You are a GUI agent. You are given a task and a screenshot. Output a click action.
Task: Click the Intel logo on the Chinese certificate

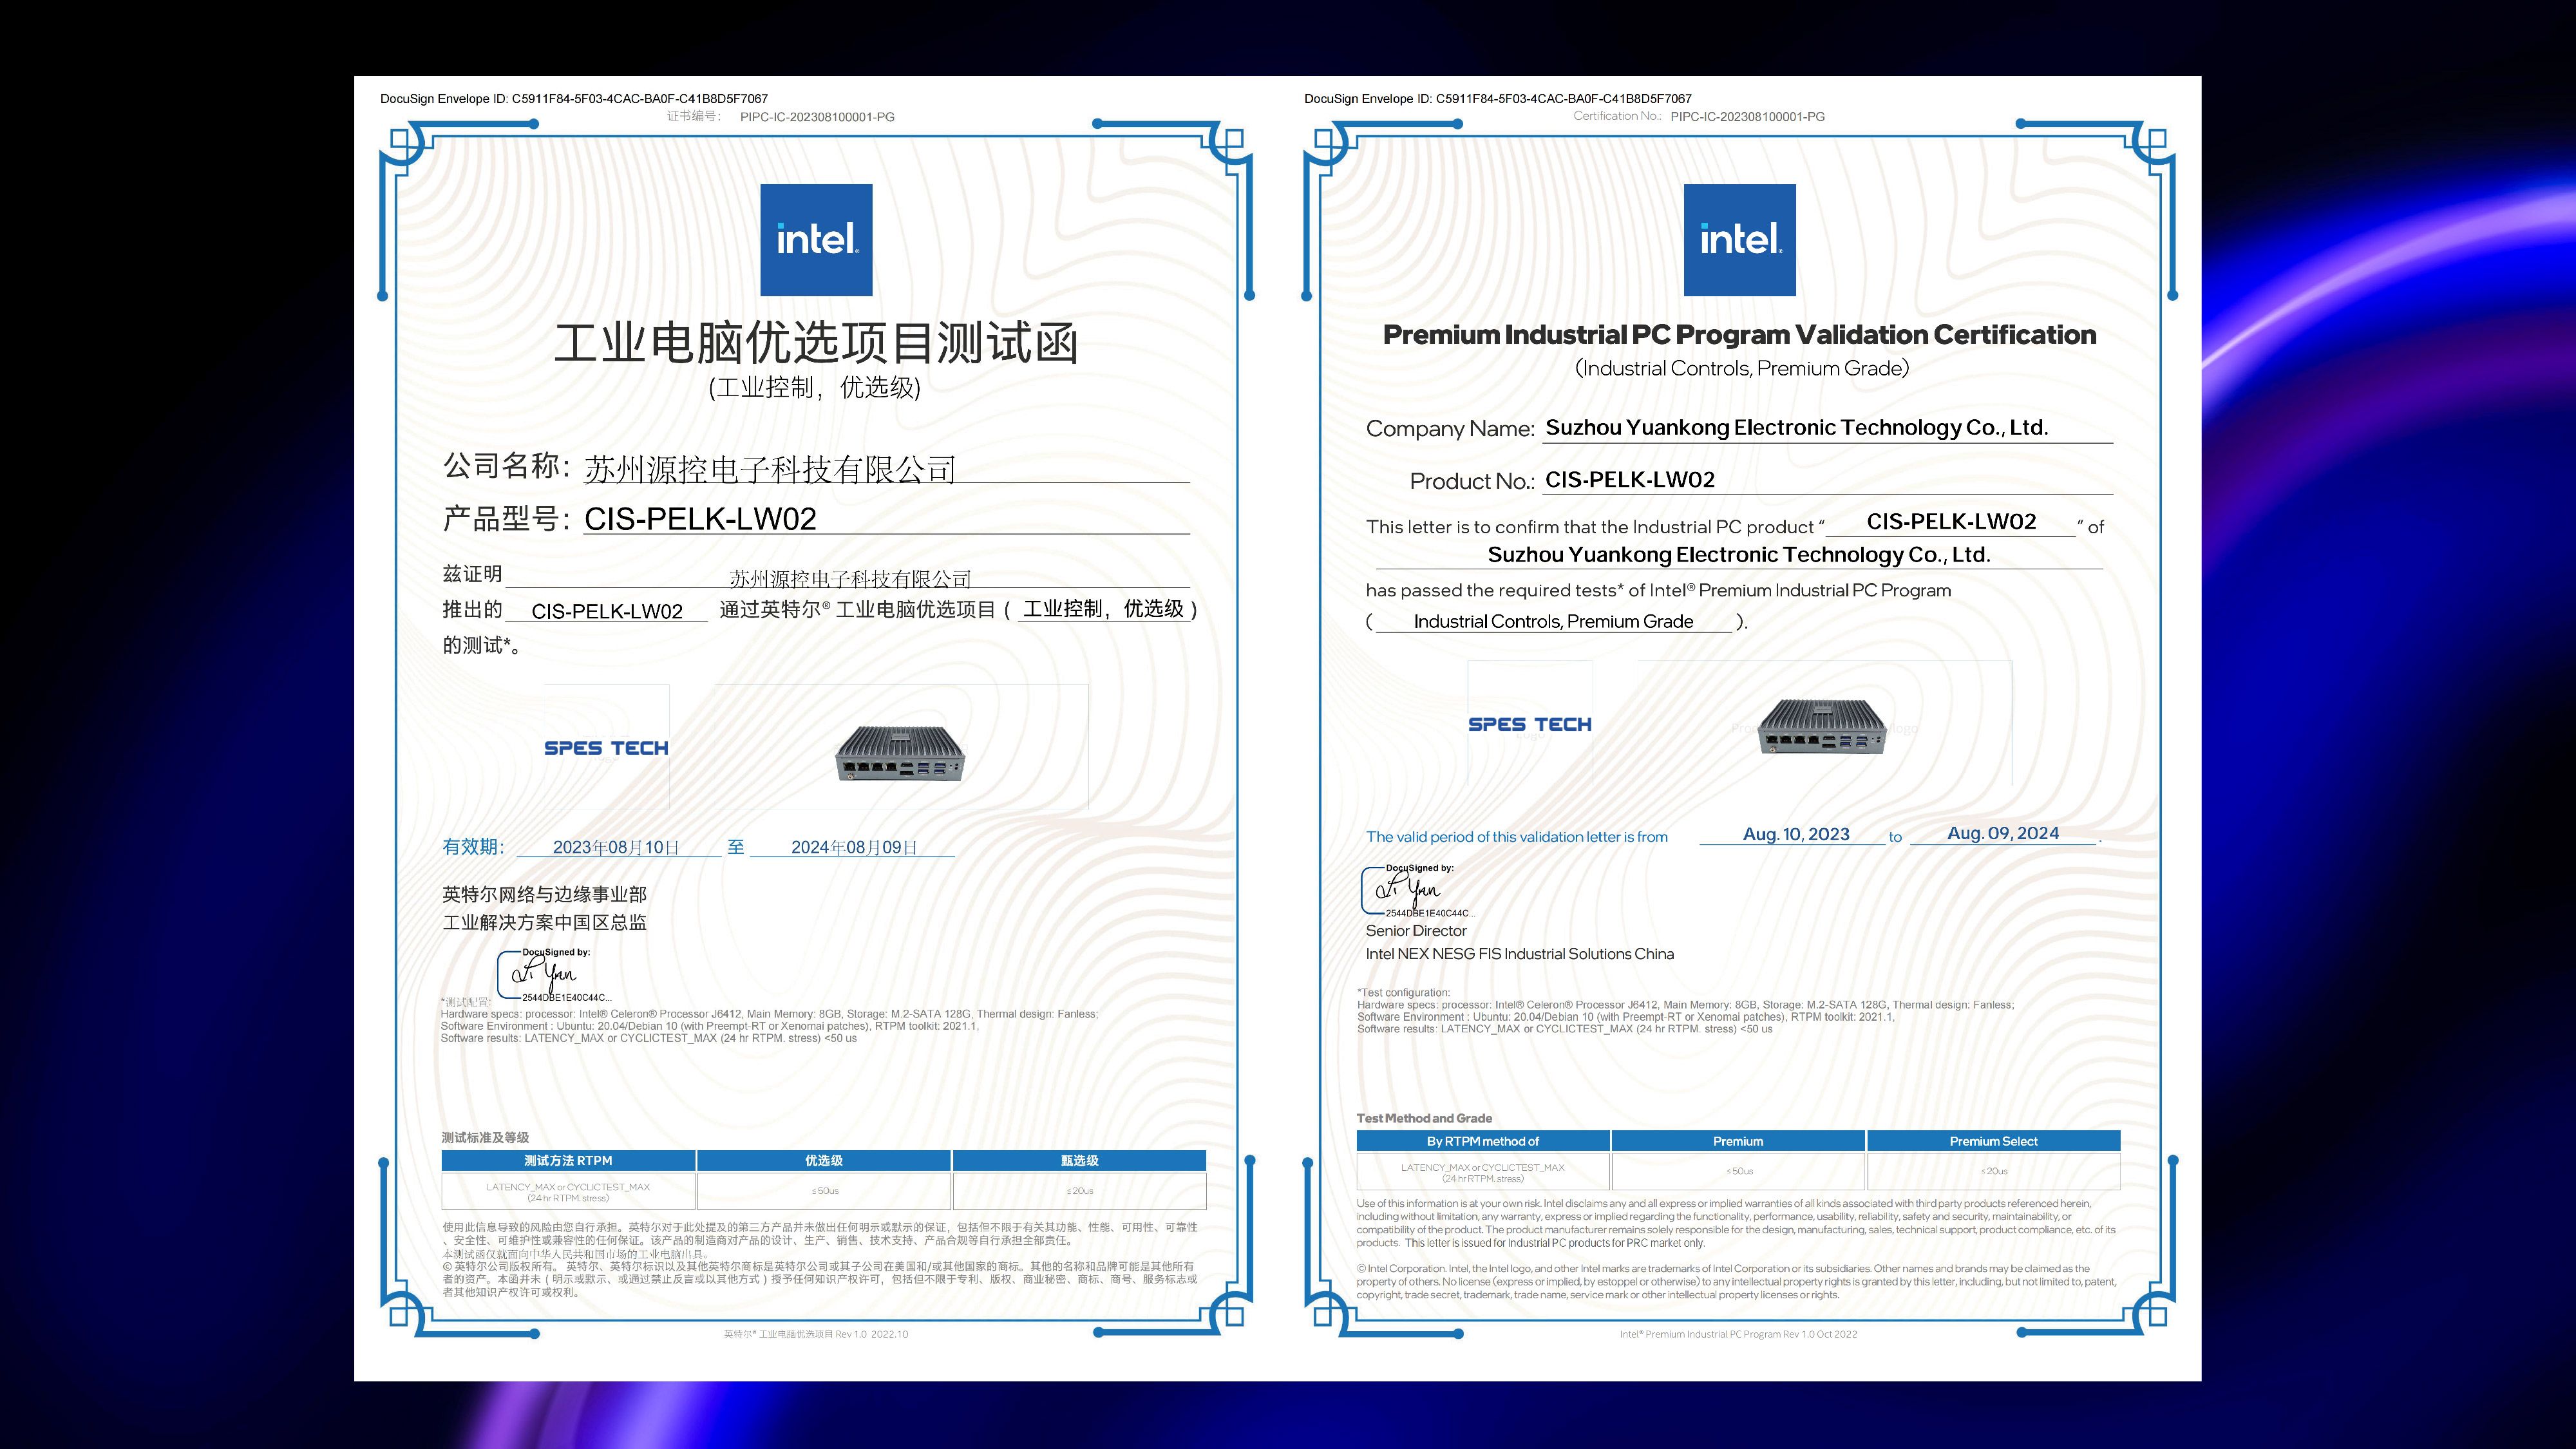point(816,240)
